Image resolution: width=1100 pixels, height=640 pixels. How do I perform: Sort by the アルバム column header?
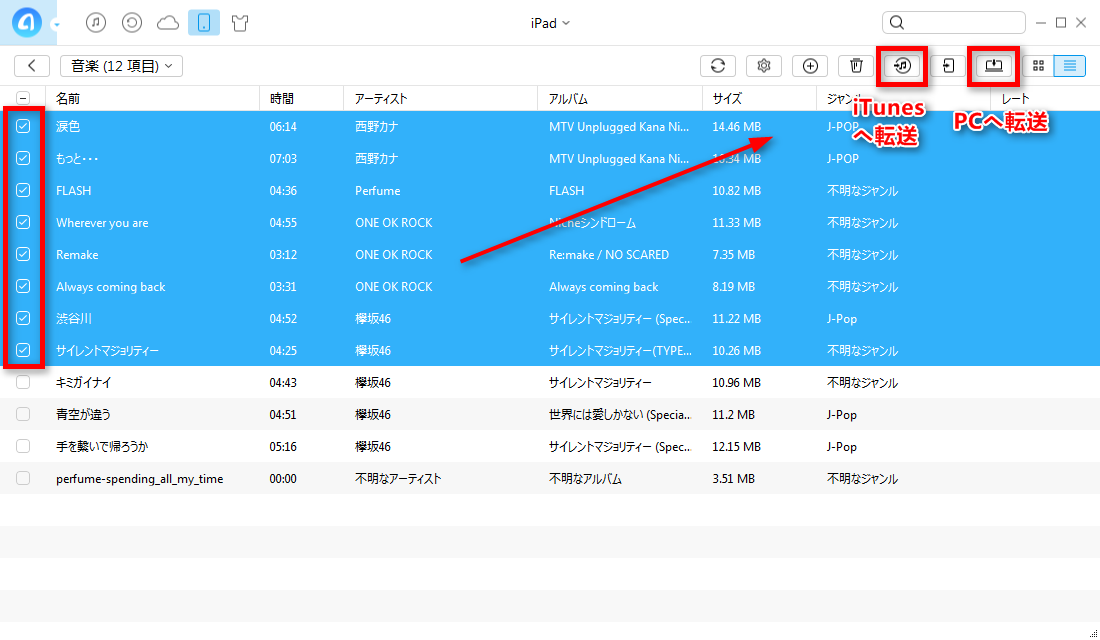coord(620,98)
